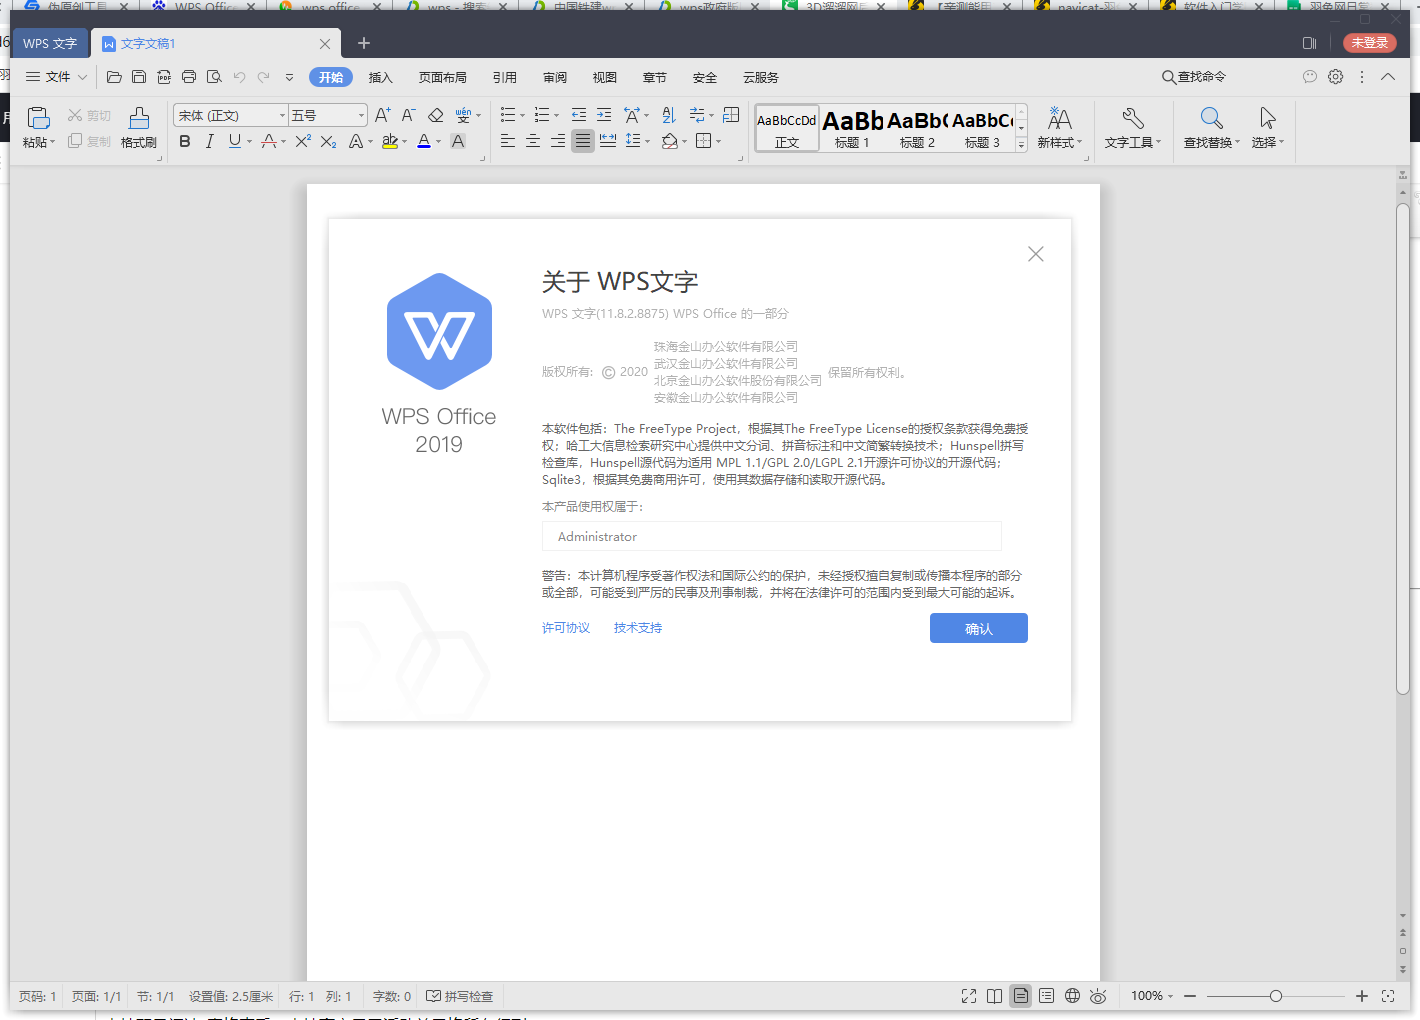Decrease font size with A- icon
The height and width of the screenshot is (1020, 1420).
[x=408, y=116]
